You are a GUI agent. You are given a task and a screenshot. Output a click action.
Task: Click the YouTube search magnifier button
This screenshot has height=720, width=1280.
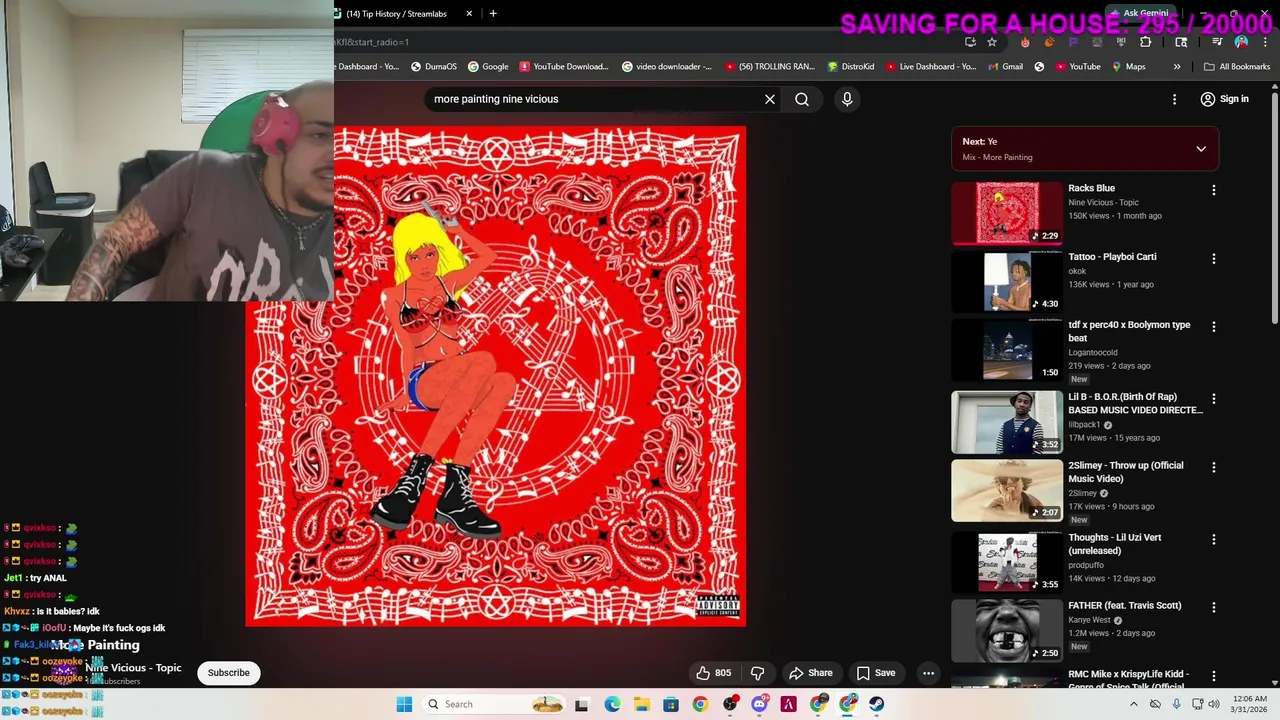[802, 99]
